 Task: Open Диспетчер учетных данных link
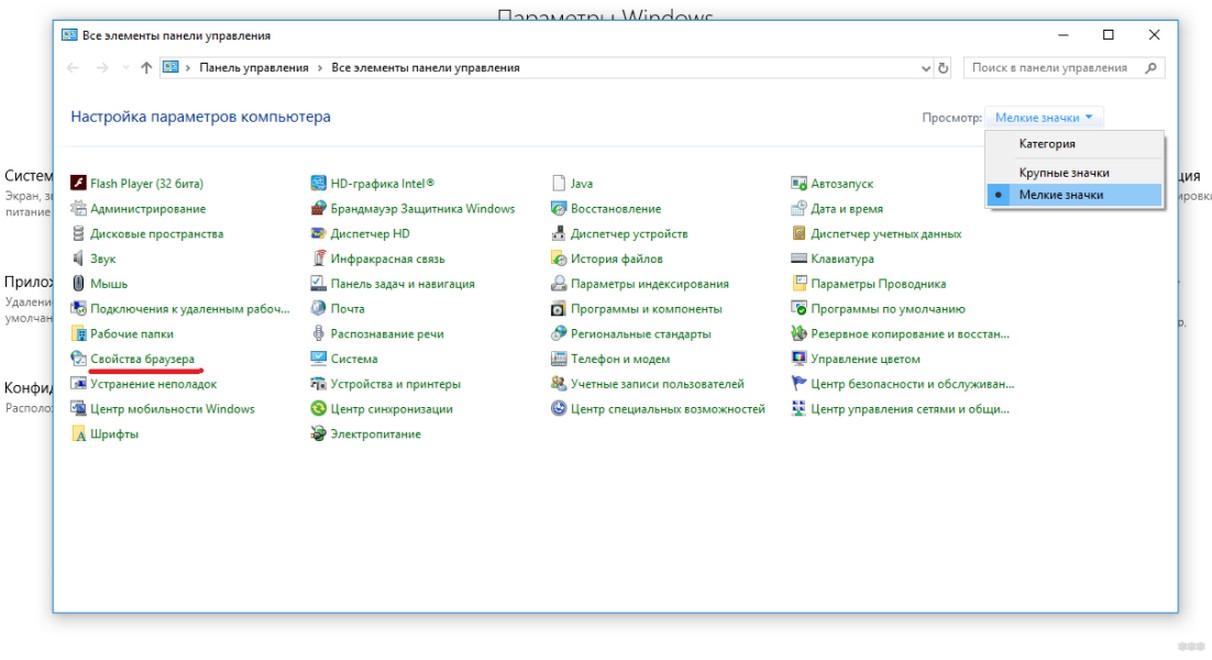(x=886, y=234)
